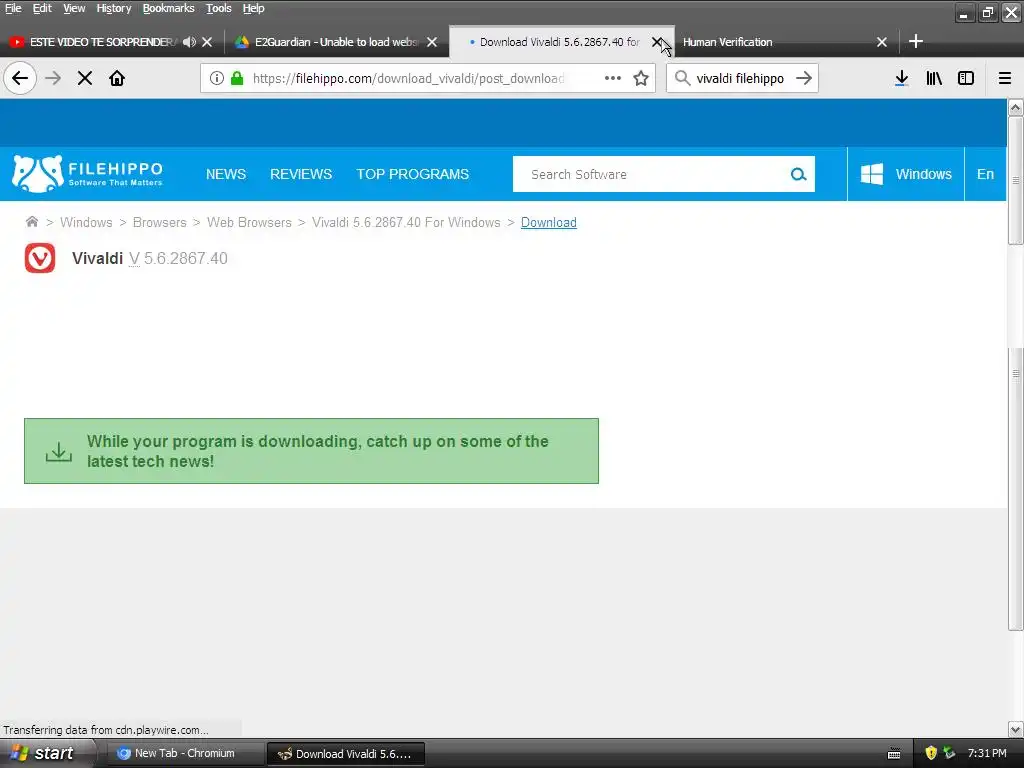This screenshot has width=1024, height=768.
Task: Go back to the previous page
Action: (20, 78)
